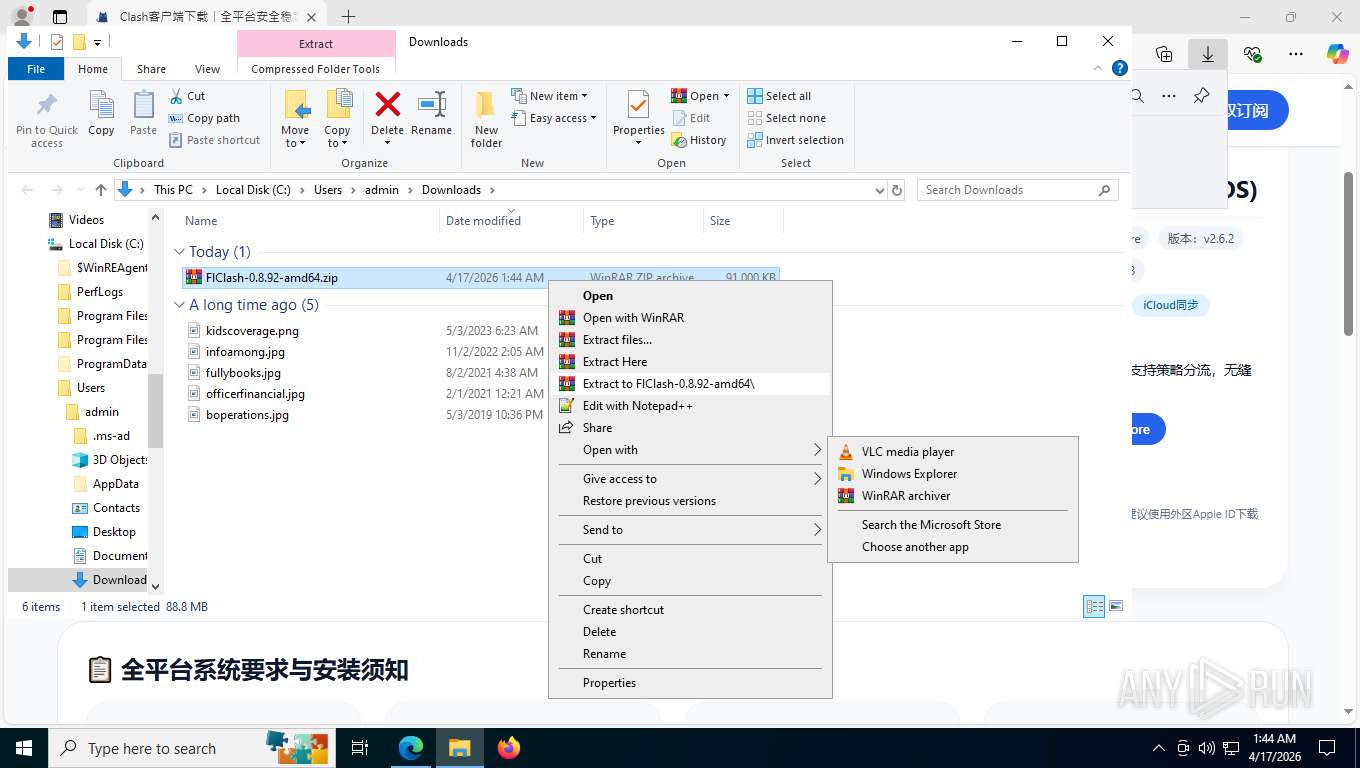Choose Open with WinRAR from context menu
The height and width of the screenshot is (768, 1360).
pos(691,318)
